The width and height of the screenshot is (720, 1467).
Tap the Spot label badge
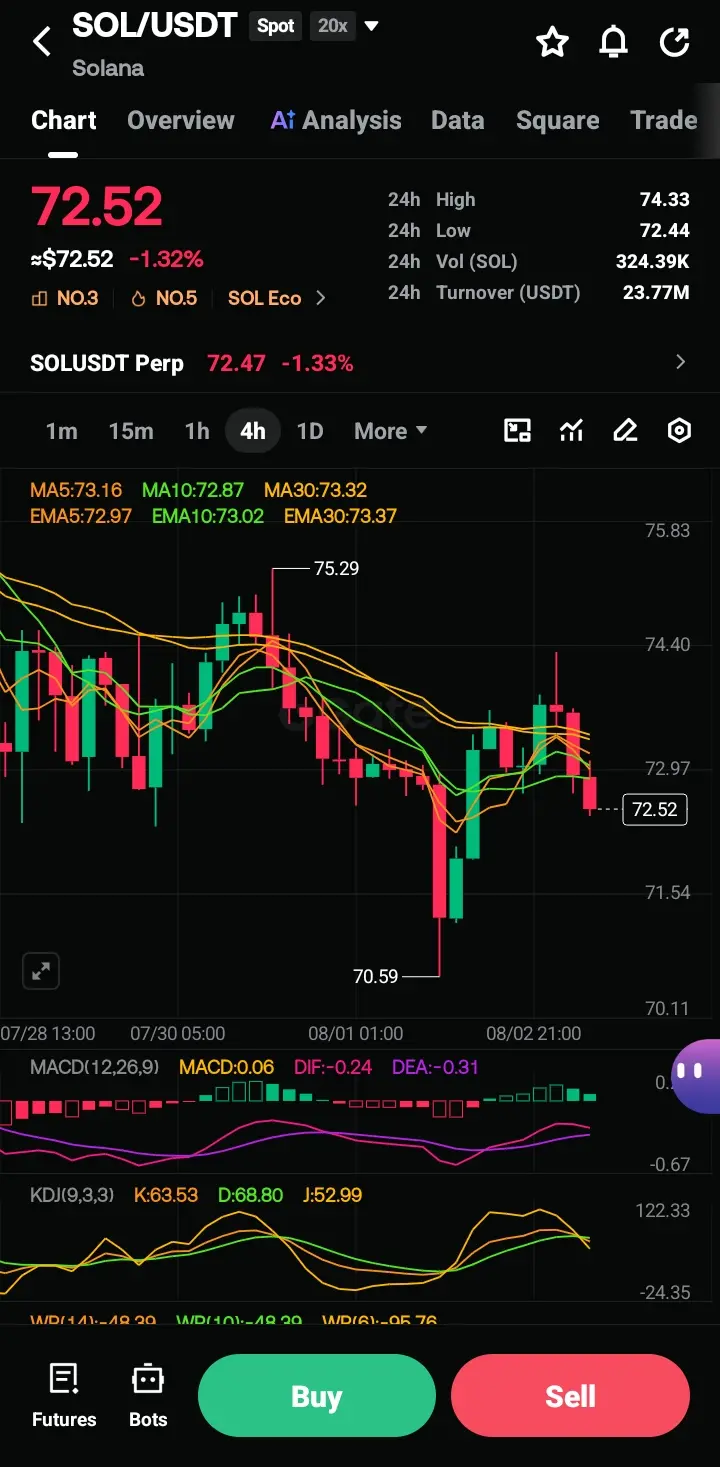(276, 26)
